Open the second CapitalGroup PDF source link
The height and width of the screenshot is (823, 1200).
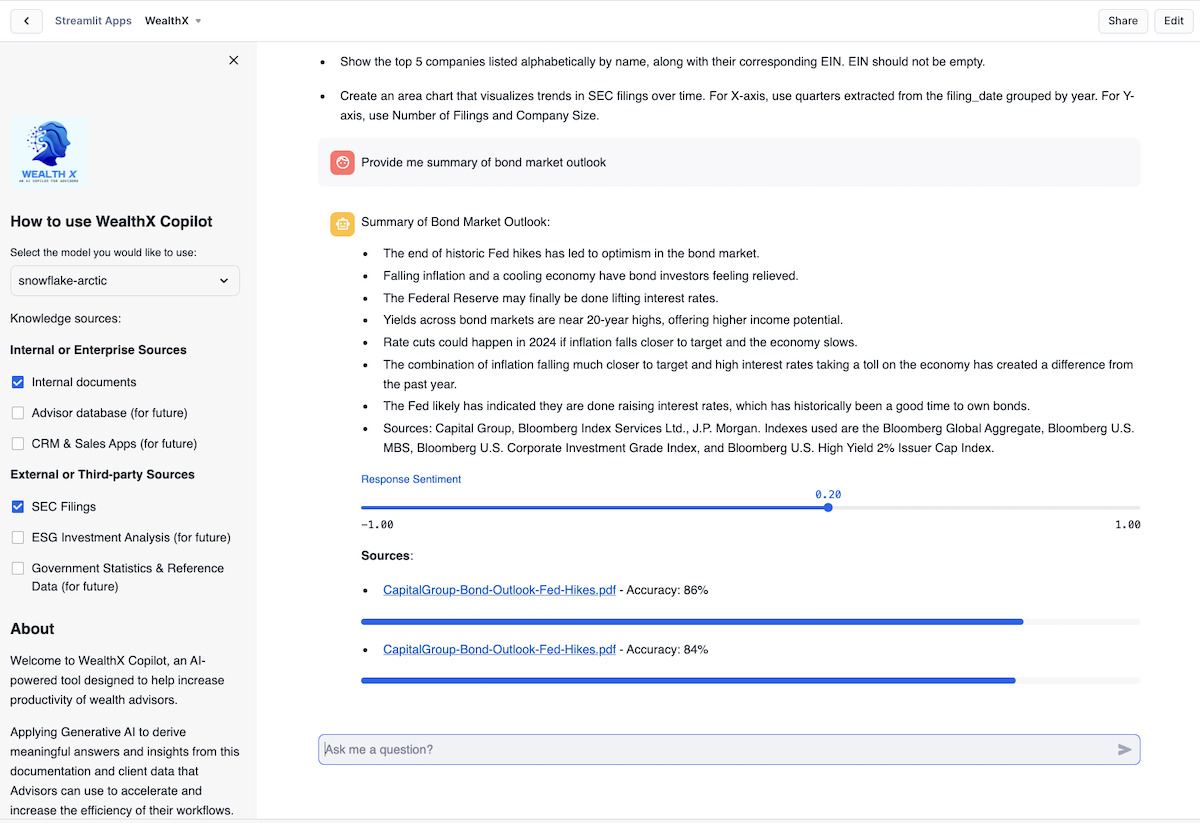tap(499, 650)
